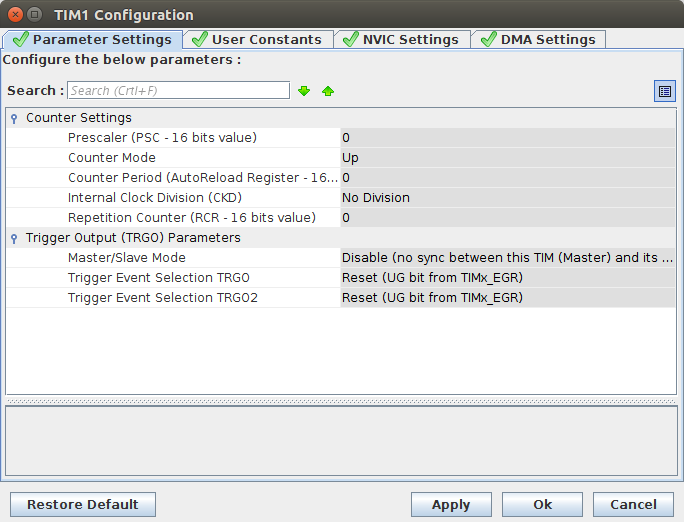Click the window menu circle icon in title bar
Image resolution: width=684 pixels, height=522 pixels.
pos(35,15)
